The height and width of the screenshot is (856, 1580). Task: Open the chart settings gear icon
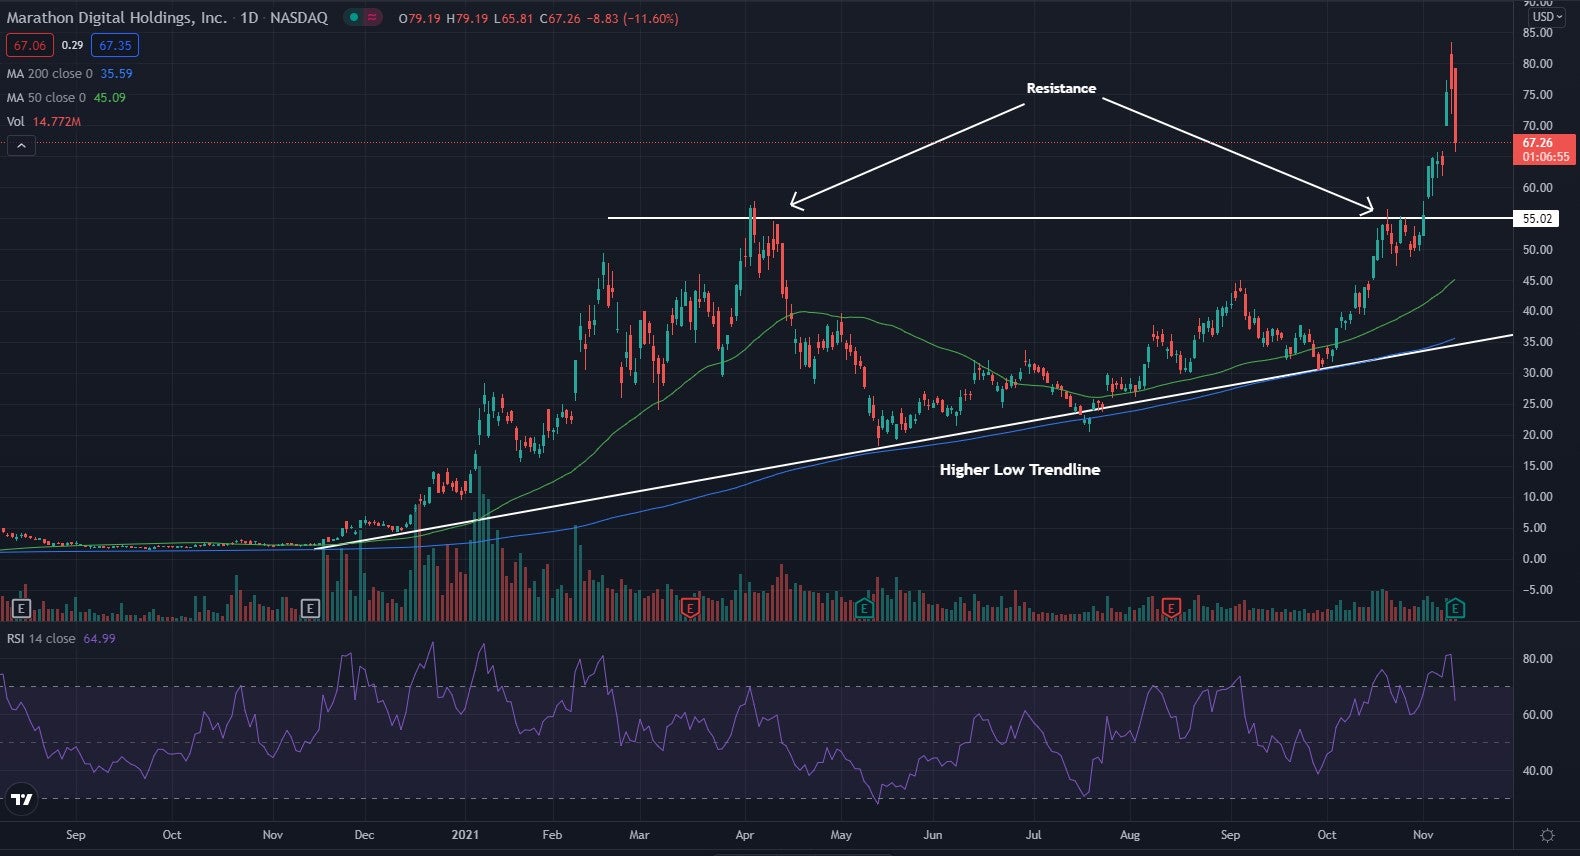[x=1547, y=835]
